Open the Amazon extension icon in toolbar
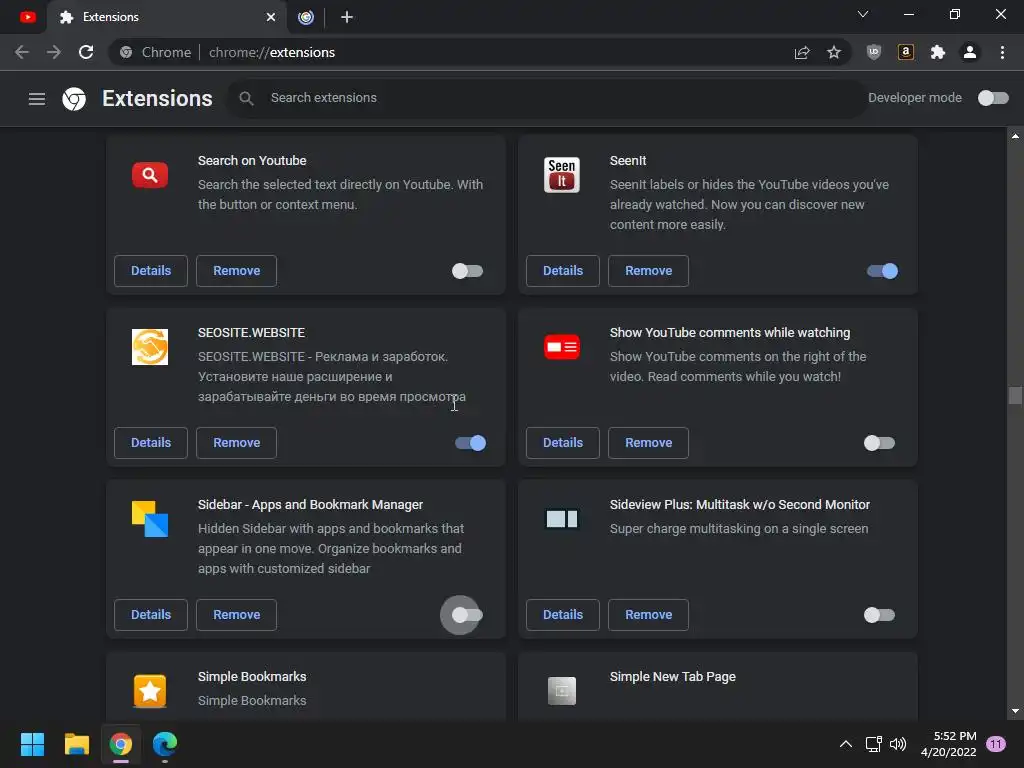1024x768 pixels. coord(906,52)
